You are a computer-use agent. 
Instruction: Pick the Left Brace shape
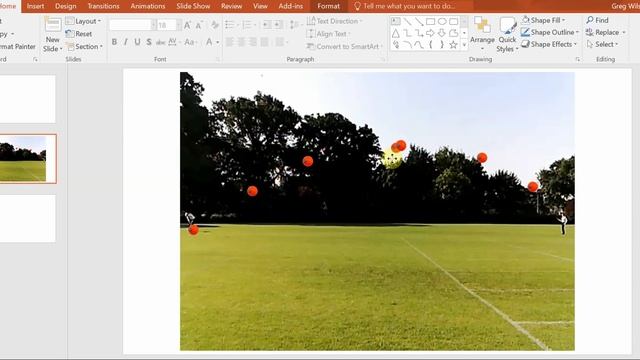point(430,45)
